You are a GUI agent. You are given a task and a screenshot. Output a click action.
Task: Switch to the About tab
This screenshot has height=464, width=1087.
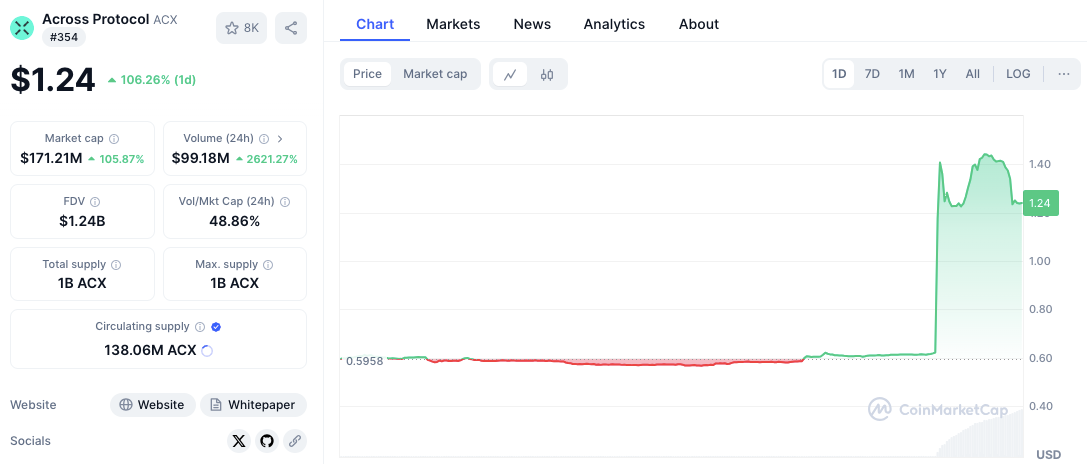tap(699, 24)
